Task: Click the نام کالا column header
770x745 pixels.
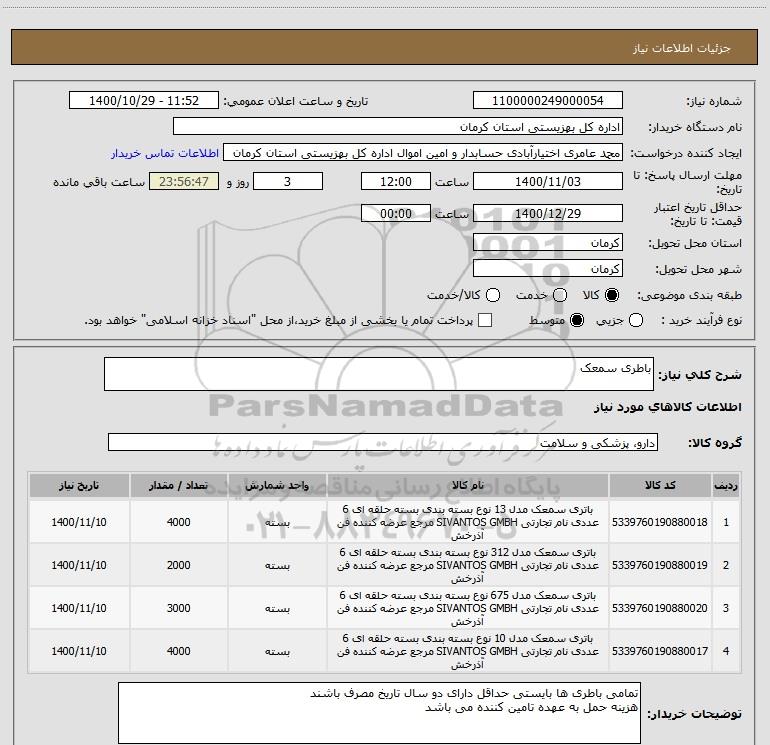Action: (468, 486)
